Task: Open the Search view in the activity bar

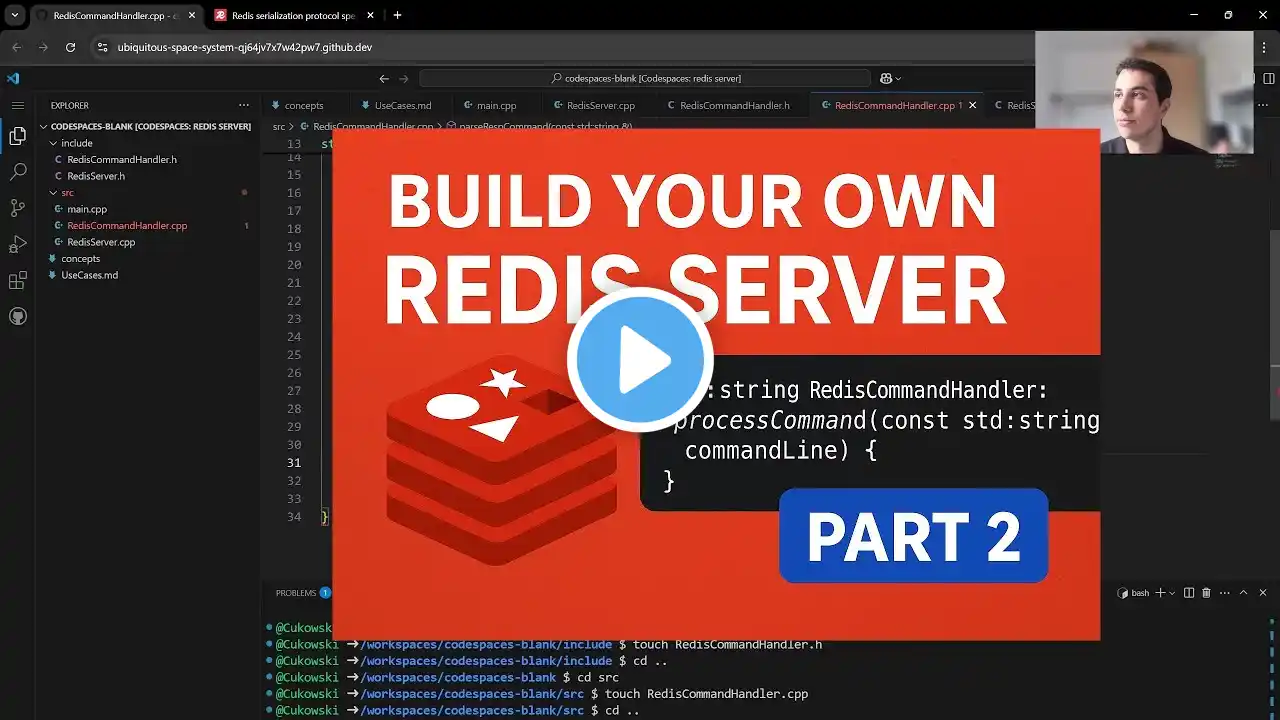Action: pyautogui.click(x=17, y=172)
